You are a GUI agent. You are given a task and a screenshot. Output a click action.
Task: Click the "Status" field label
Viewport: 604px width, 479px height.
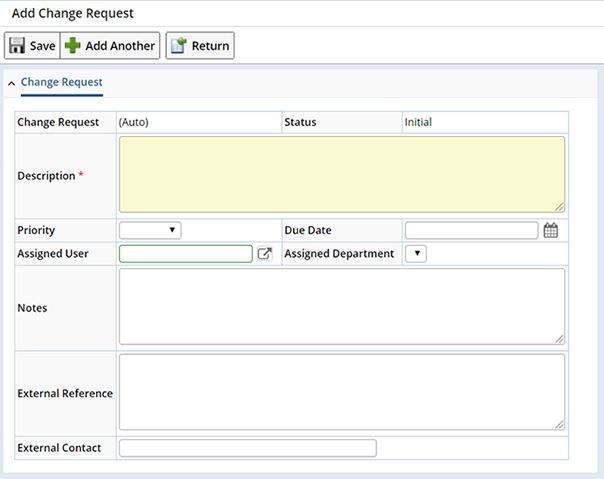300,122
